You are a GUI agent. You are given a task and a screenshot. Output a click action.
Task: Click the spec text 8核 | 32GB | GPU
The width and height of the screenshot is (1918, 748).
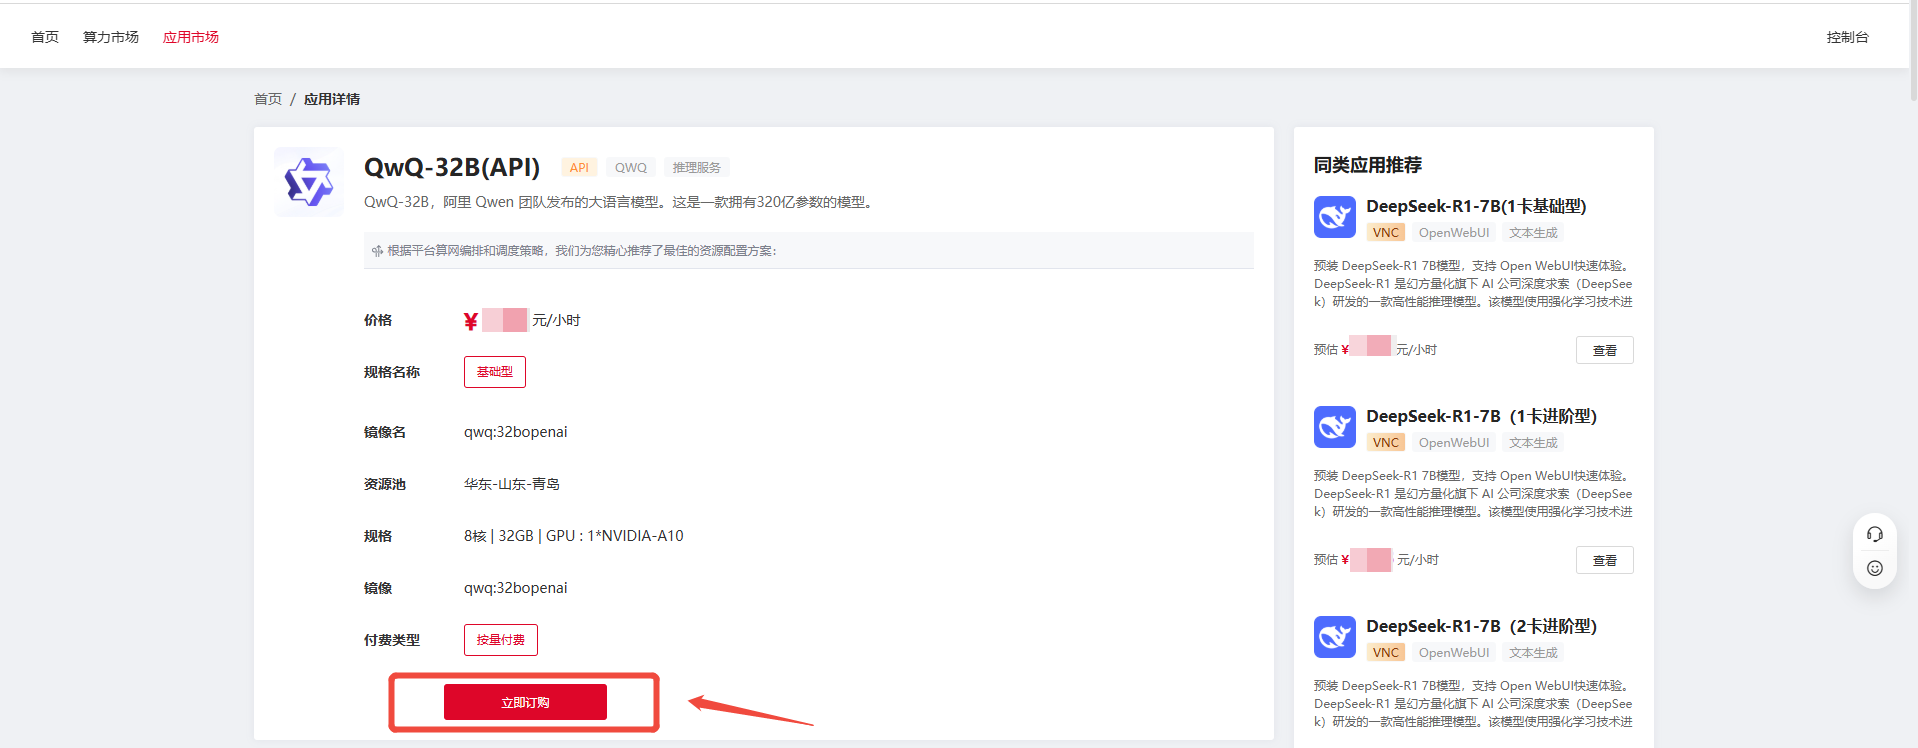click(x=574, y=536)
